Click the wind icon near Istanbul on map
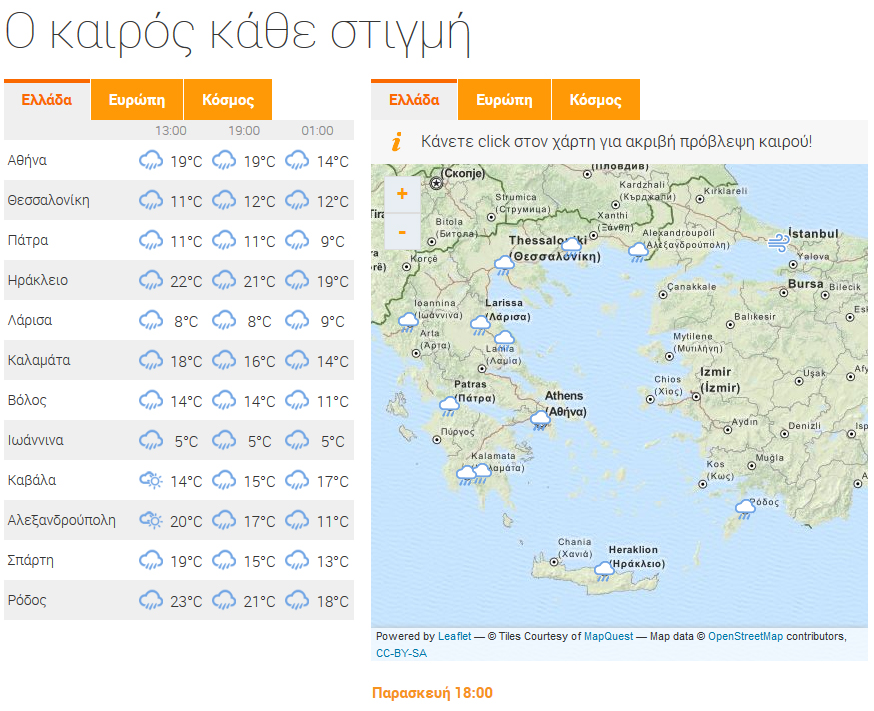The width and height of the screenshot is (874, 711). [x=778, y=241]
